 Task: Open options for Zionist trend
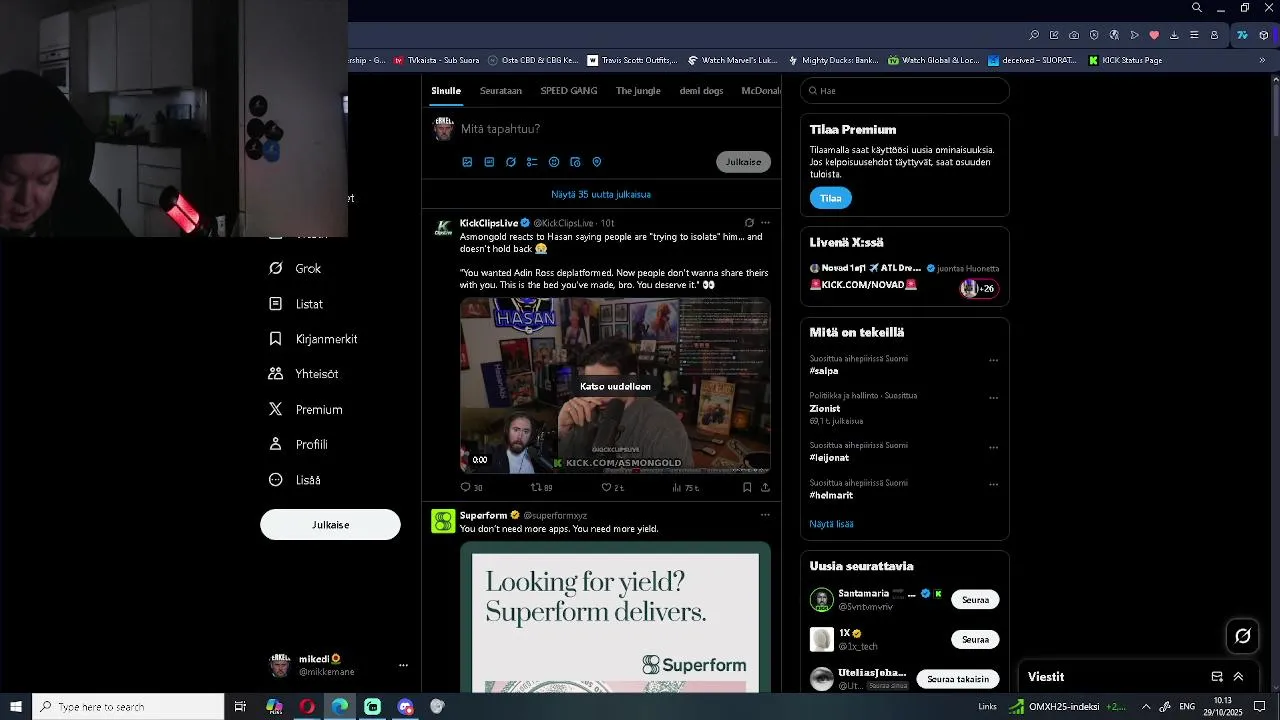point(993,397)
